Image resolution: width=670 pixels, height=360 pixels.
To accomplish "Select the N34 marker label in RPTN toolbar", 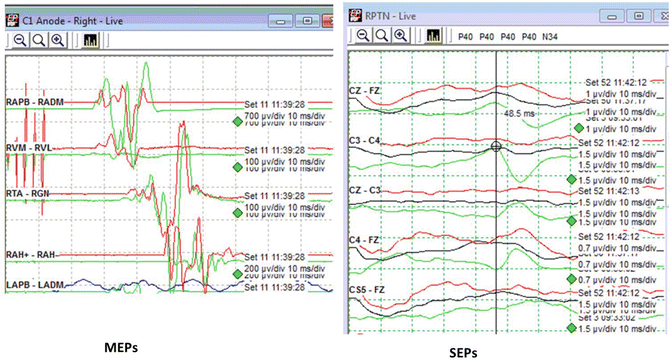I will [x=550, y=37].
